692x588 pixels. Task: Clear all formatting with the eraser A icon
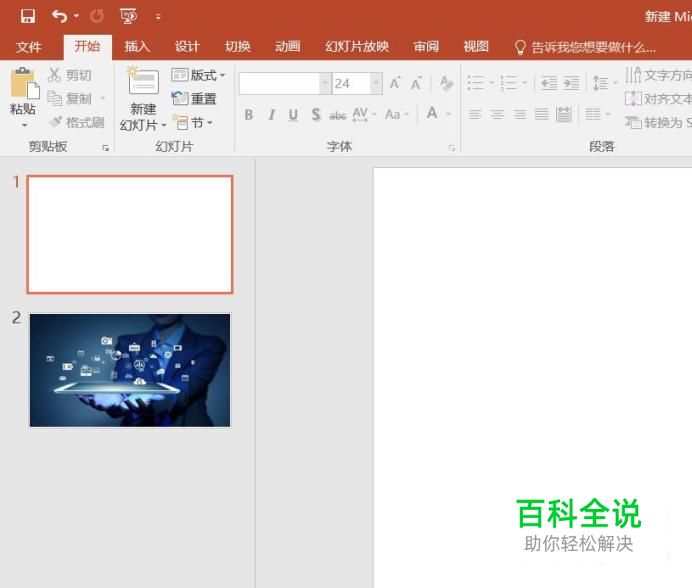click(x=447, y=83)
